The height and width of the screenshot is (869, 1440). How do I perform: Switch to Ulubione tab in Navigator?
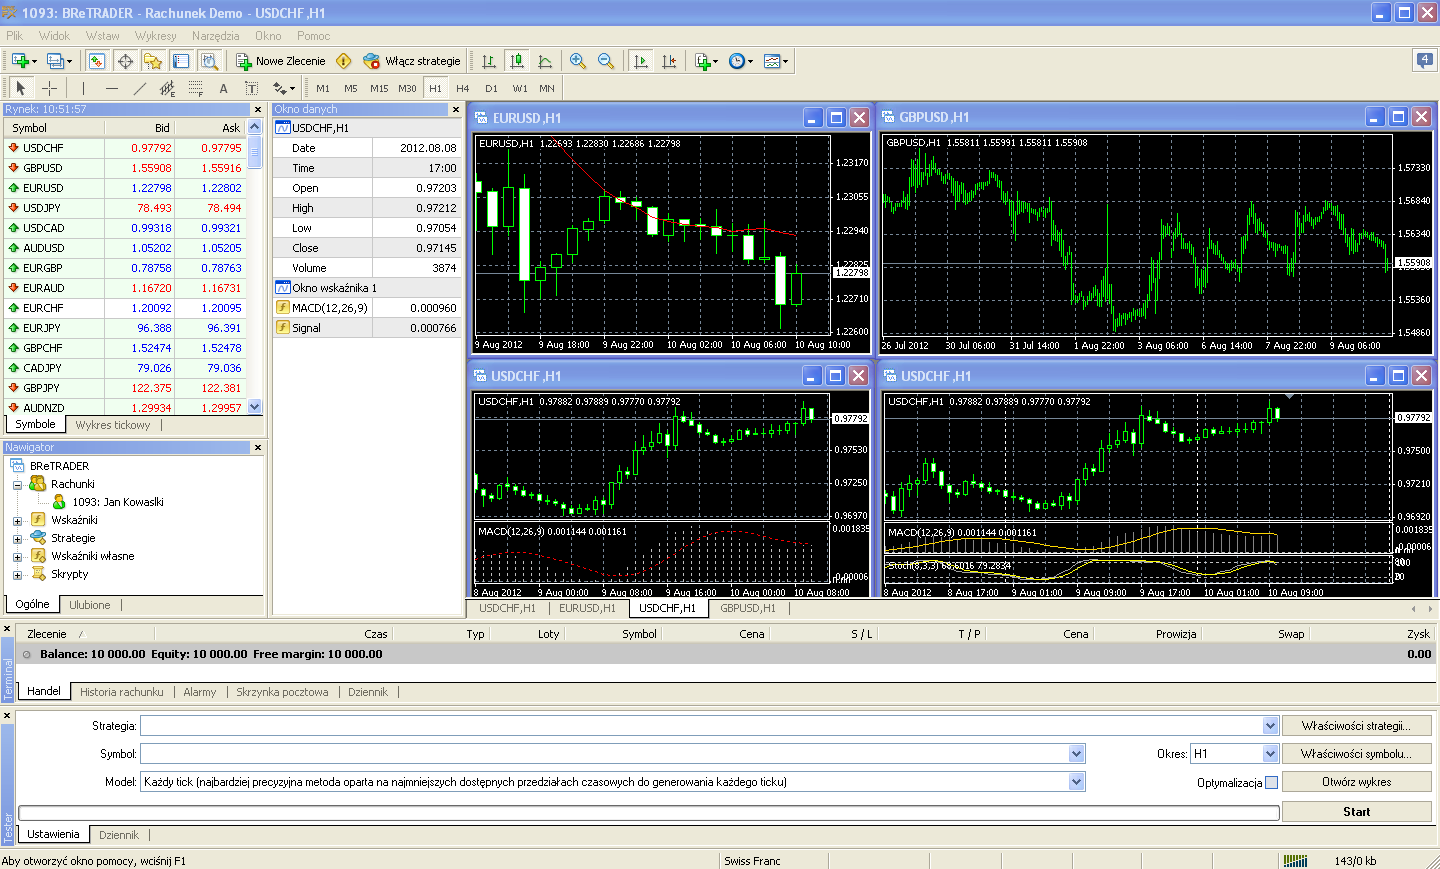coord(90,605)
